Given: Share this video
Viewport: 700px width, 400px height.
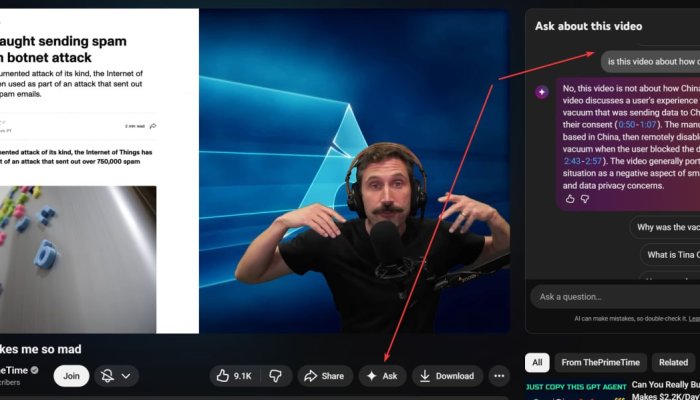Looking at the screenshot, I should point(325,376).
